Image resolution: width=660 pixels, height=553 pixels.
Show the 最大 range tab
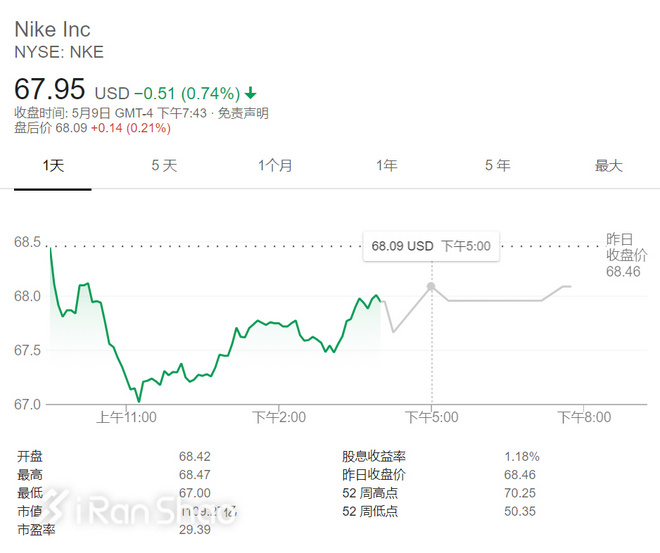[609, 166]
